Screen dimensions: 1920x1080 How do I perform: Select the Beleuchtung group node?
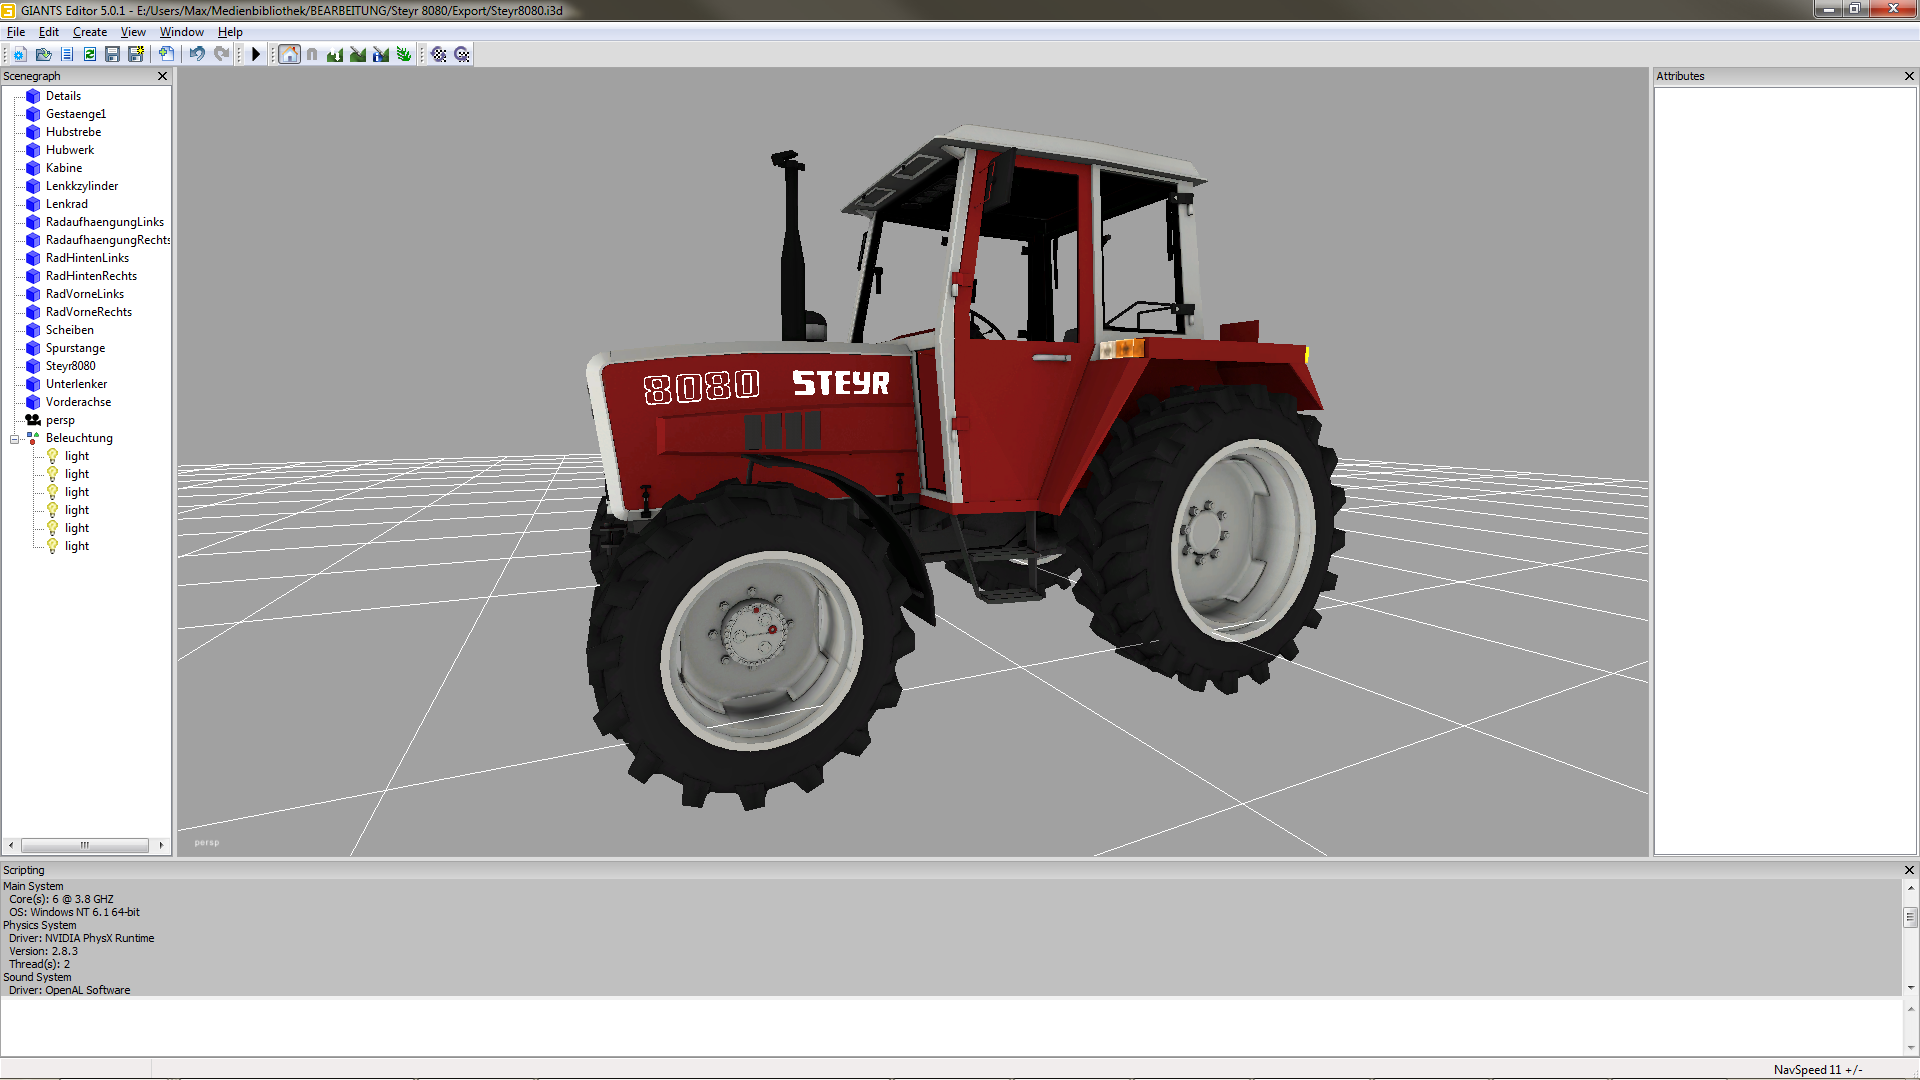click(x=79, y=438)
